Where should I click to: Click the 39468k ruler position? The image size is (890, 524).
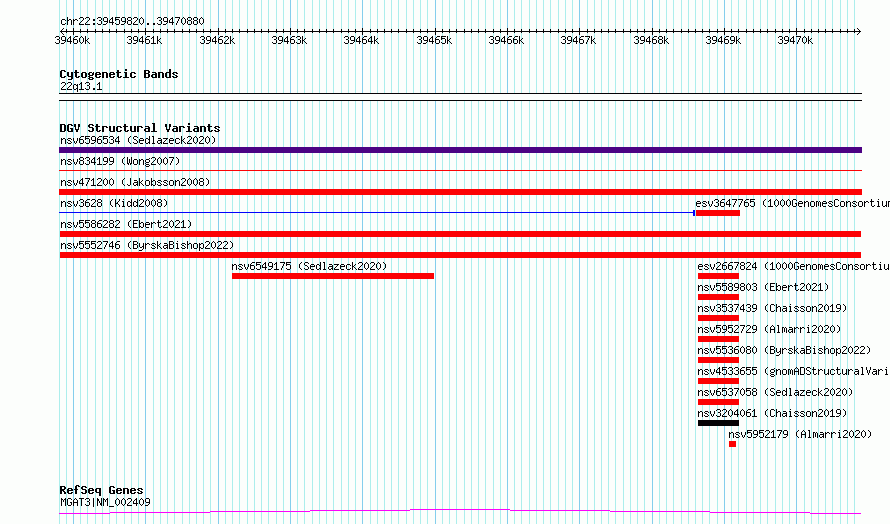[651, 40]
